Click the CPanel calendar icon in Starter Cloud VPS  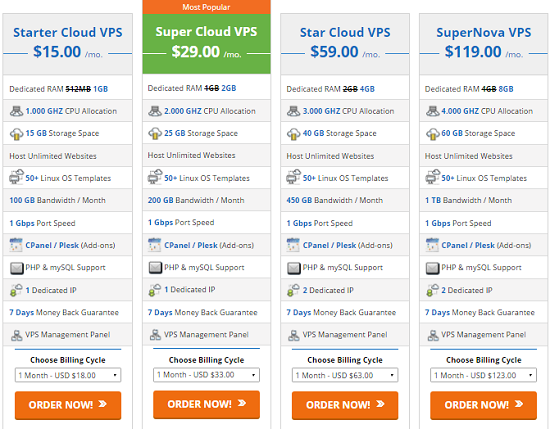click(x=16, y=245)
